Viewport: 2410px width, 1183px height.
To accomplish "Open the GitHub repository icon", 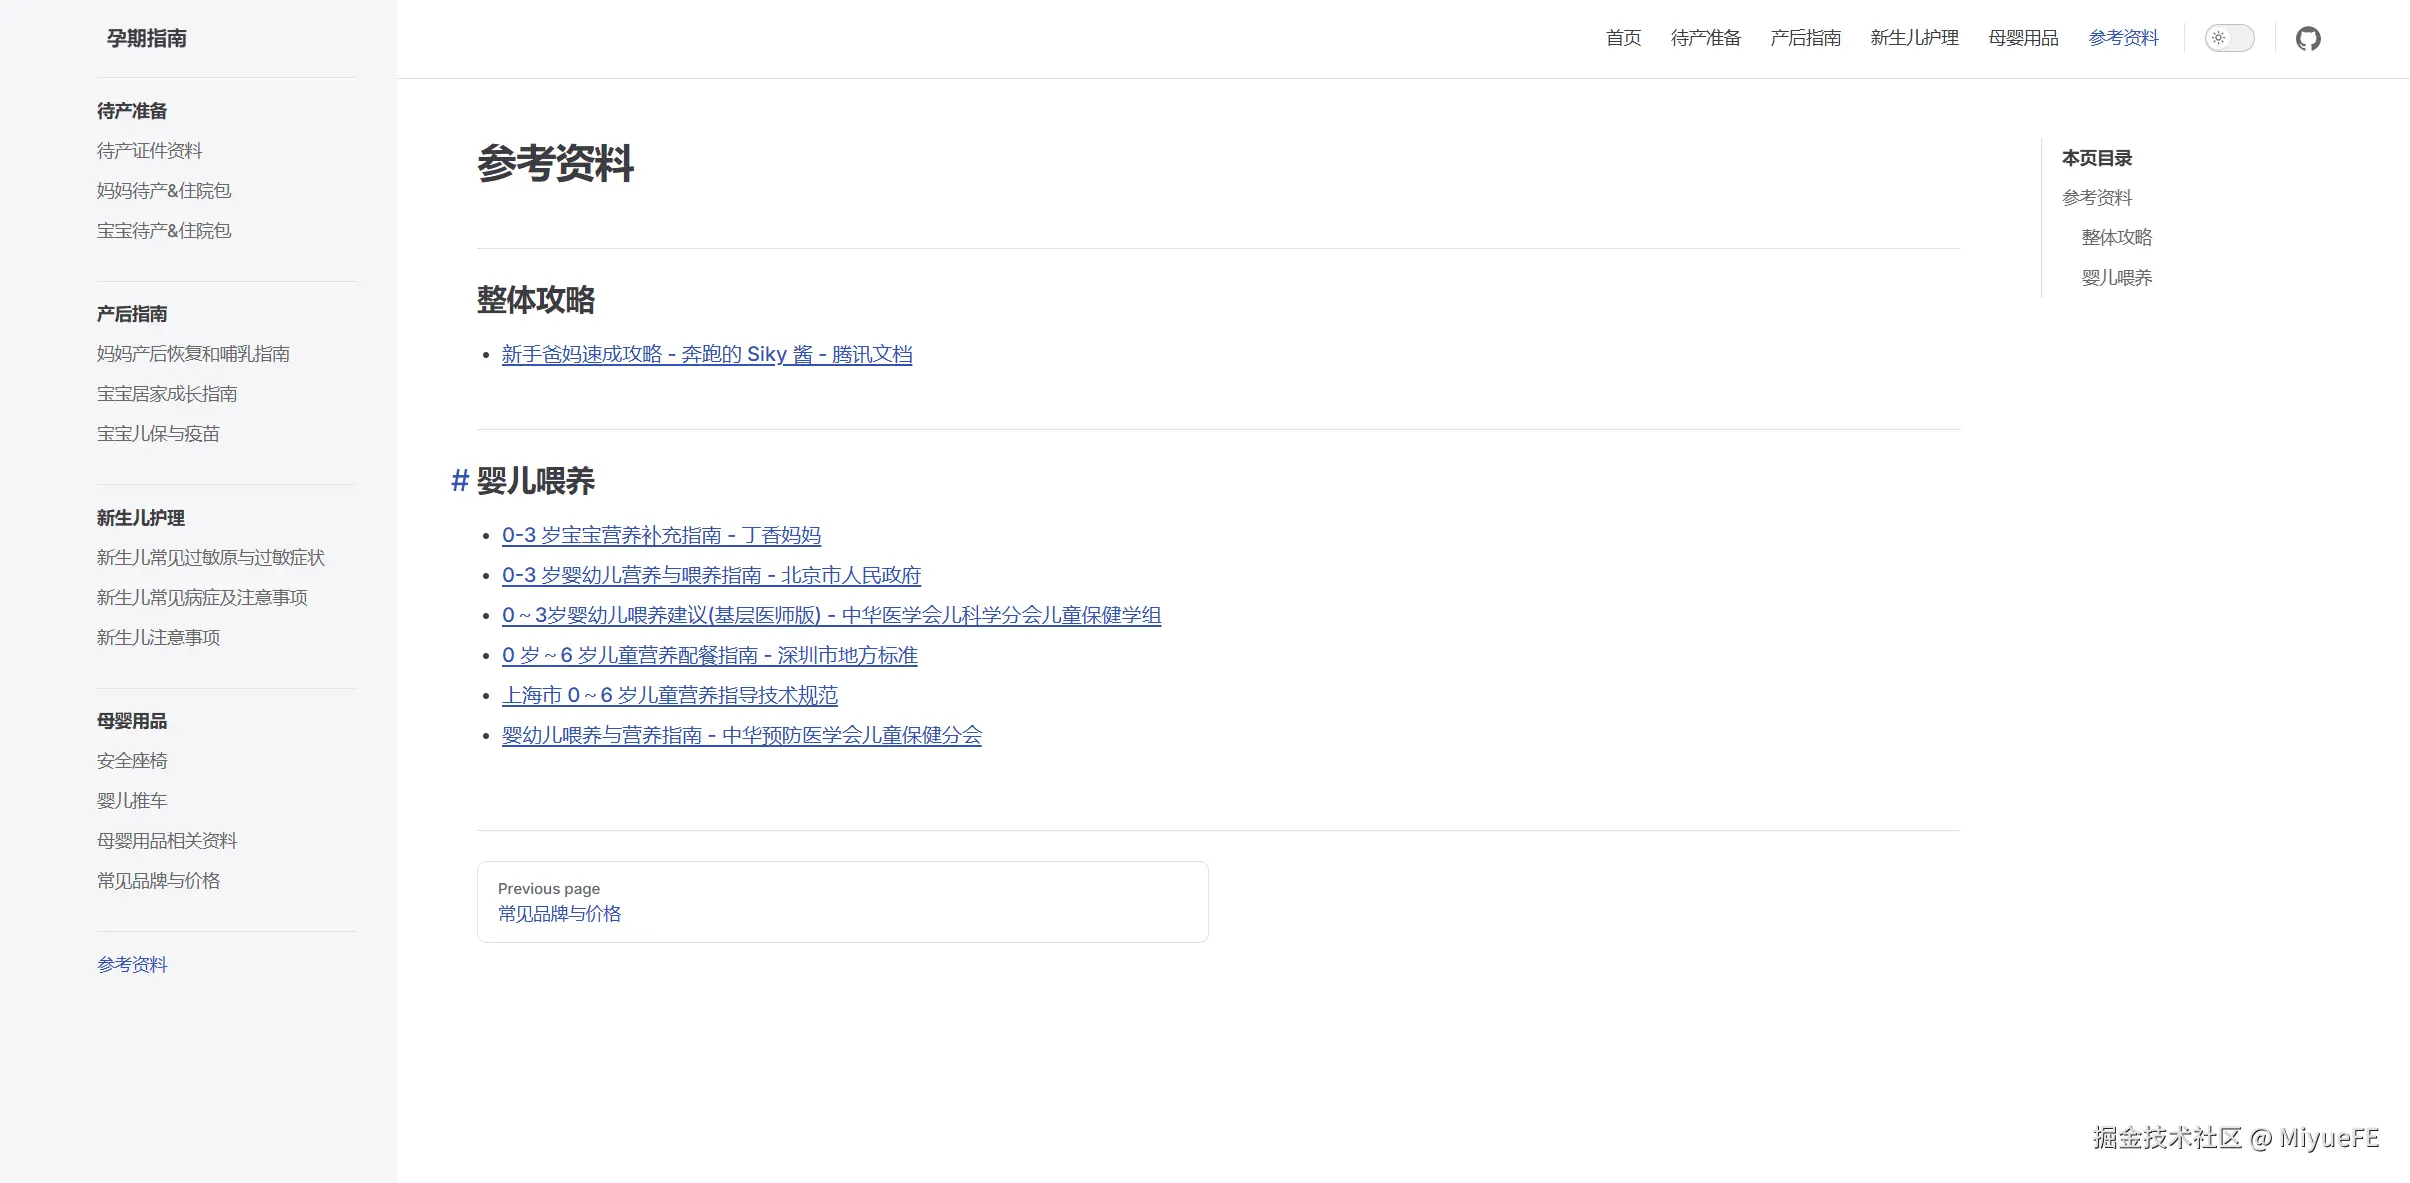I will point(2307,39).
